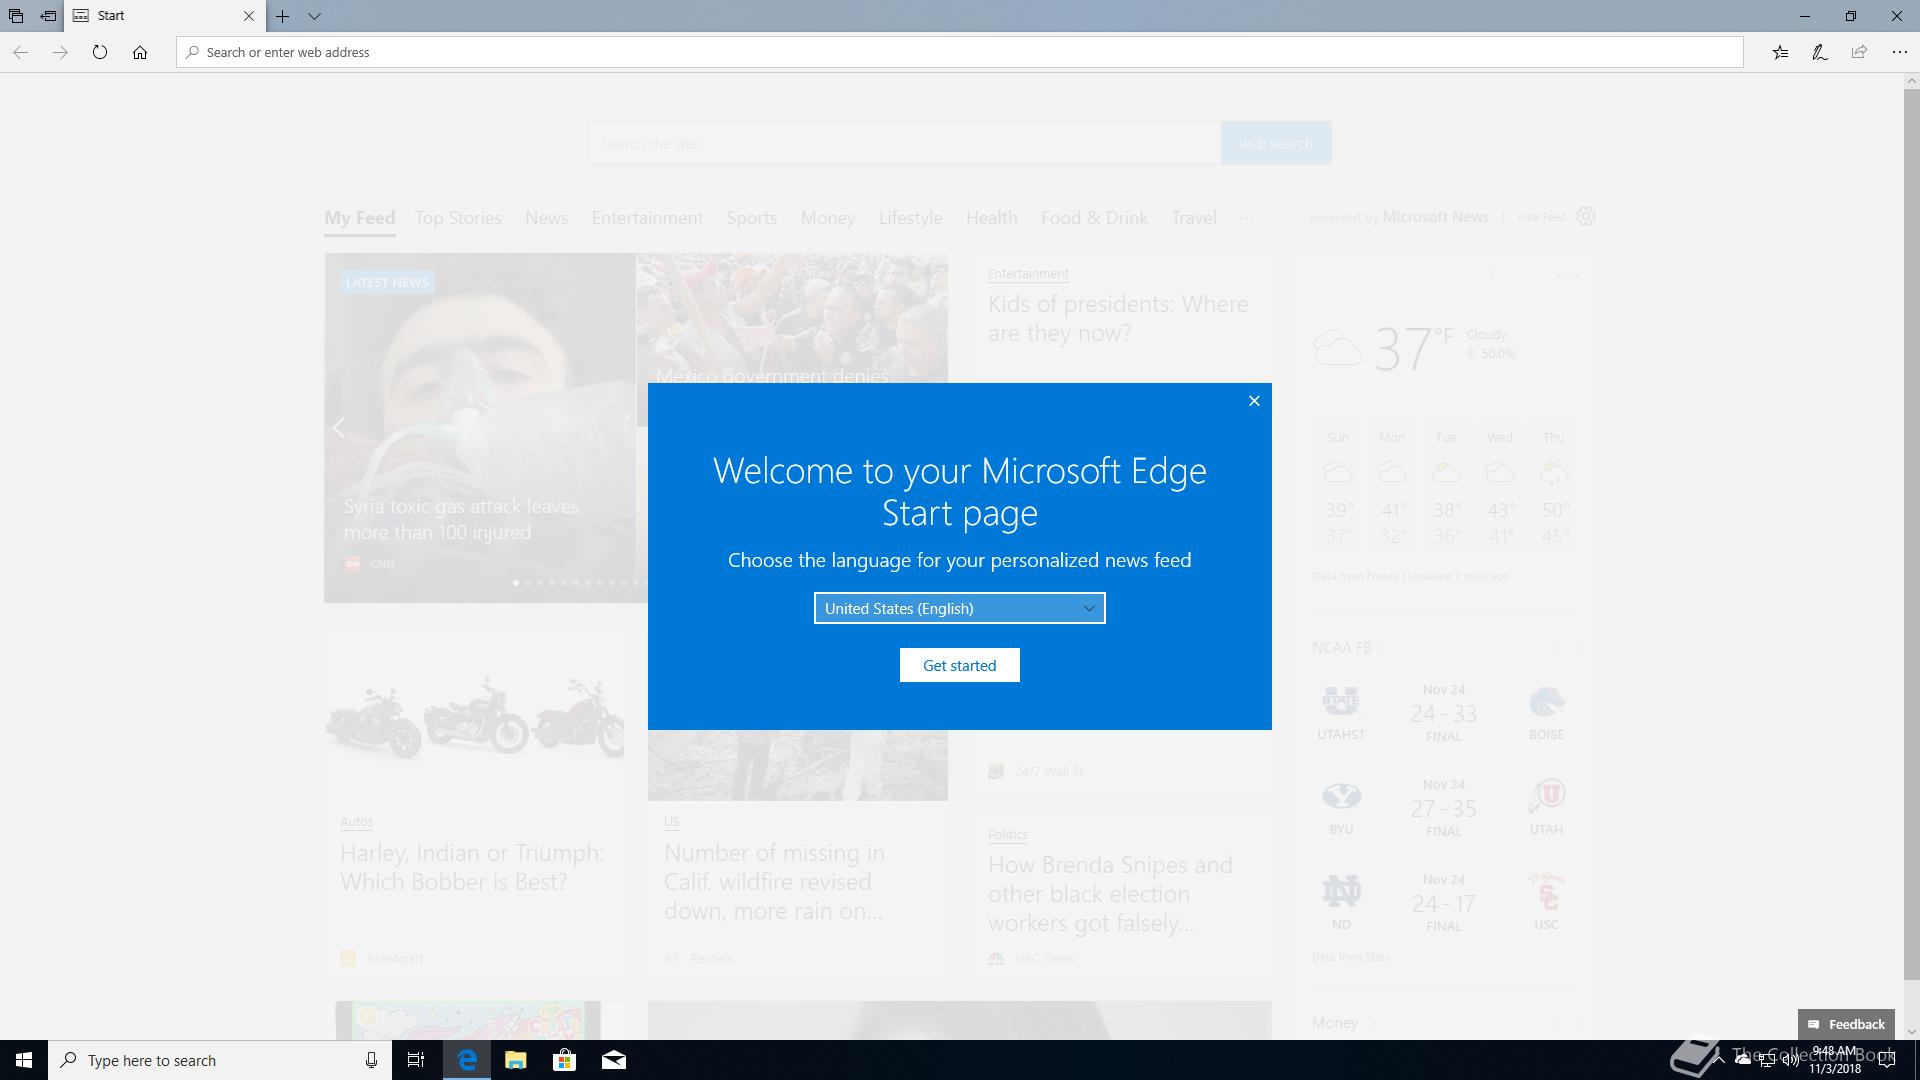
Task: Open the UTAHST vs BOISE score
Action: (1443, 713)
